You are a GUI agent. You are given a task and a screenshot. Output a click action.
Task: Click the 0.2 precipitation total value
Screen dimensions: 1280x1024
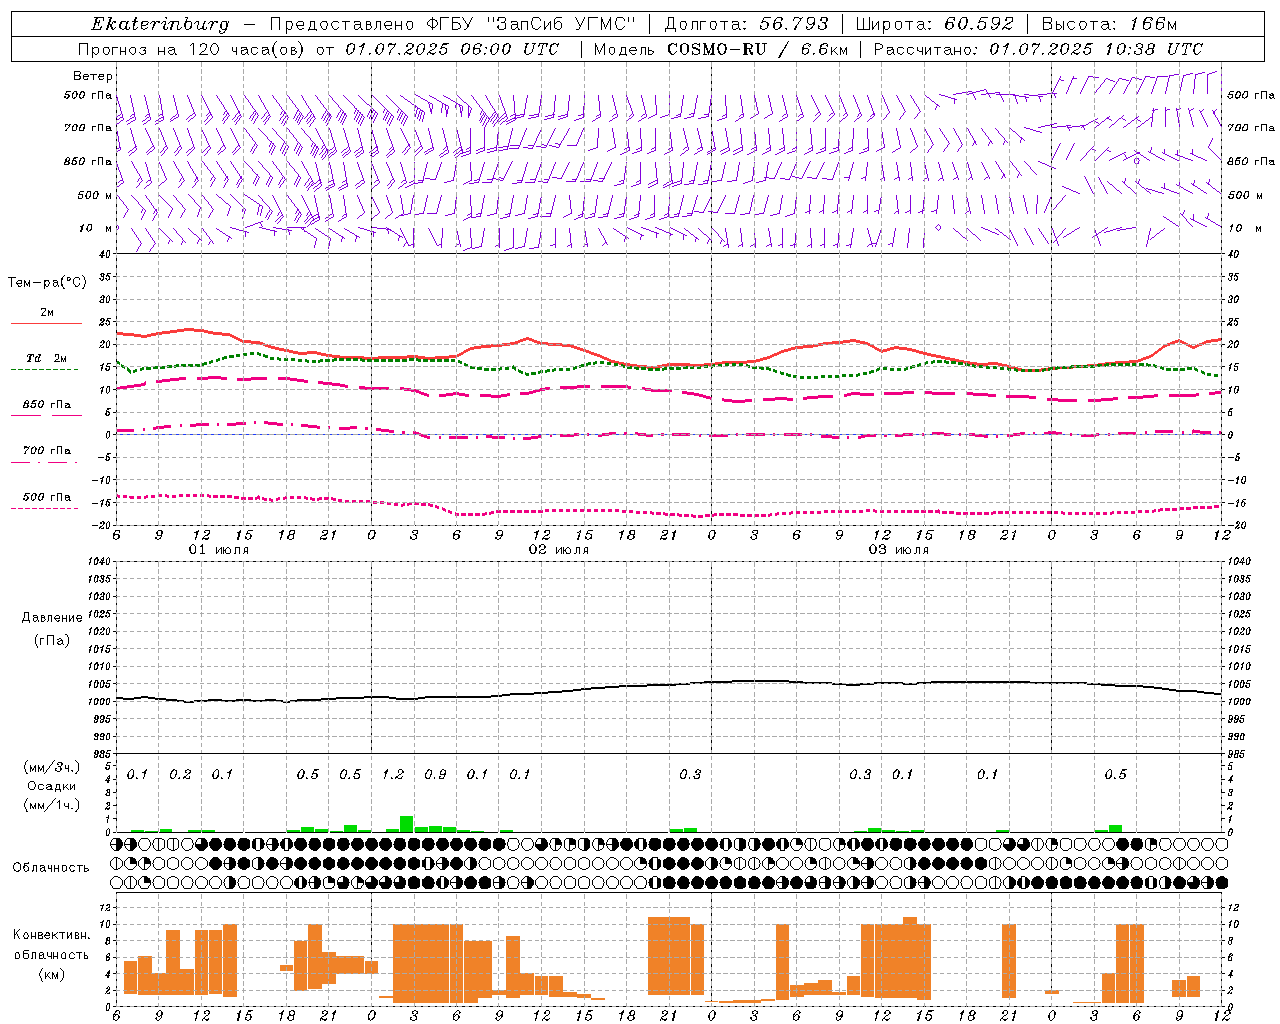click(180, 774)
